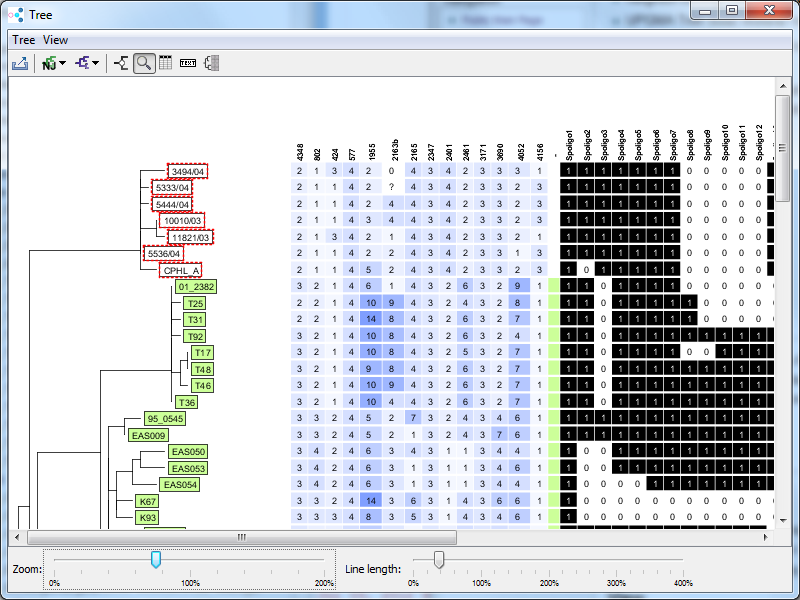Open the View menu
Viewport: 800px width, 600px height.
point(56,40)
